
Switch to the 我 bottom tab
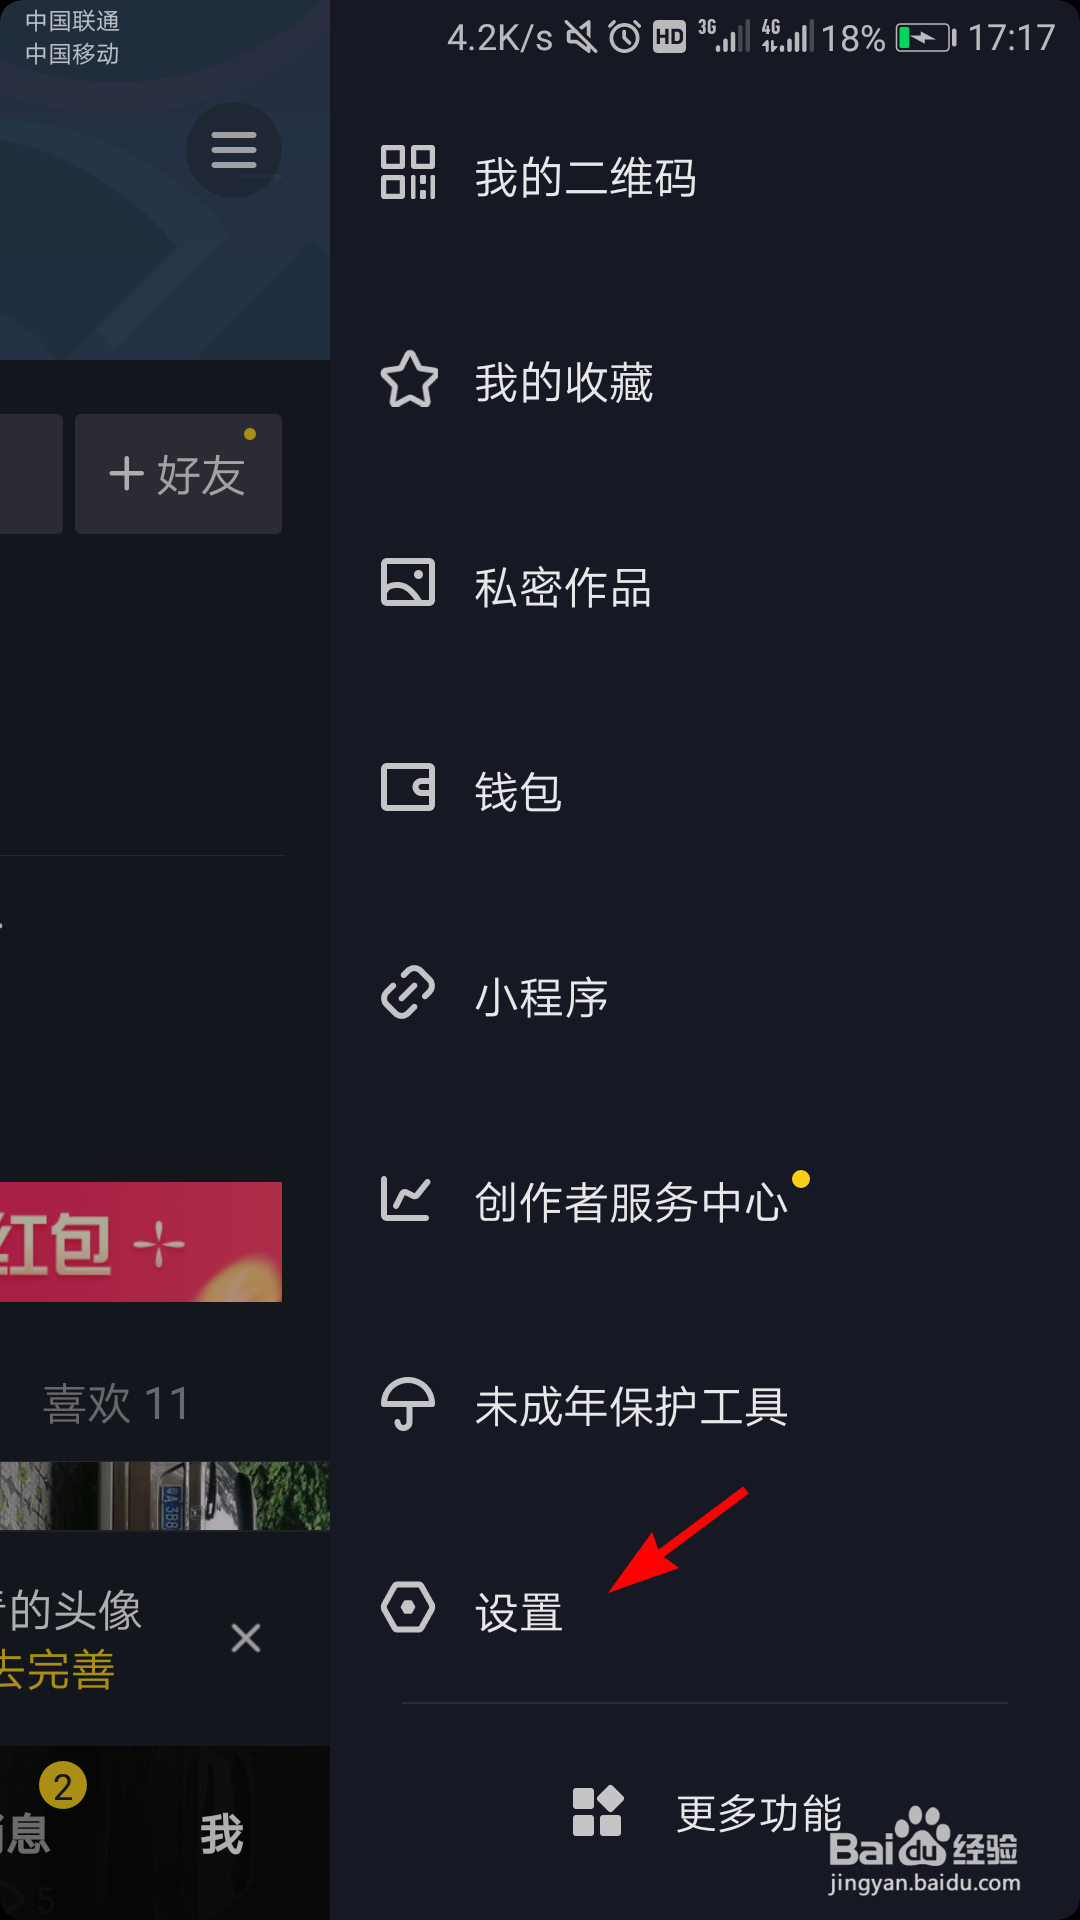click(x=221, y=1833)
